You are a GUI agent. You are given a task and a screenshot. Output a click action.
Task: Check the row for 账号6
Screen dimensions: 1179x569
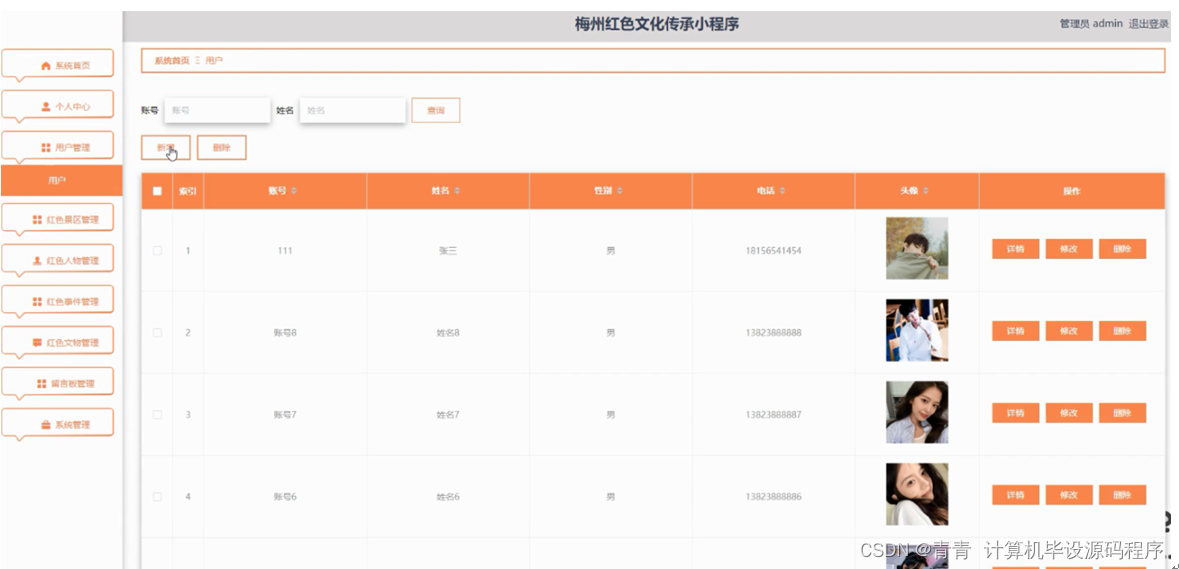[x=157, y=496]
